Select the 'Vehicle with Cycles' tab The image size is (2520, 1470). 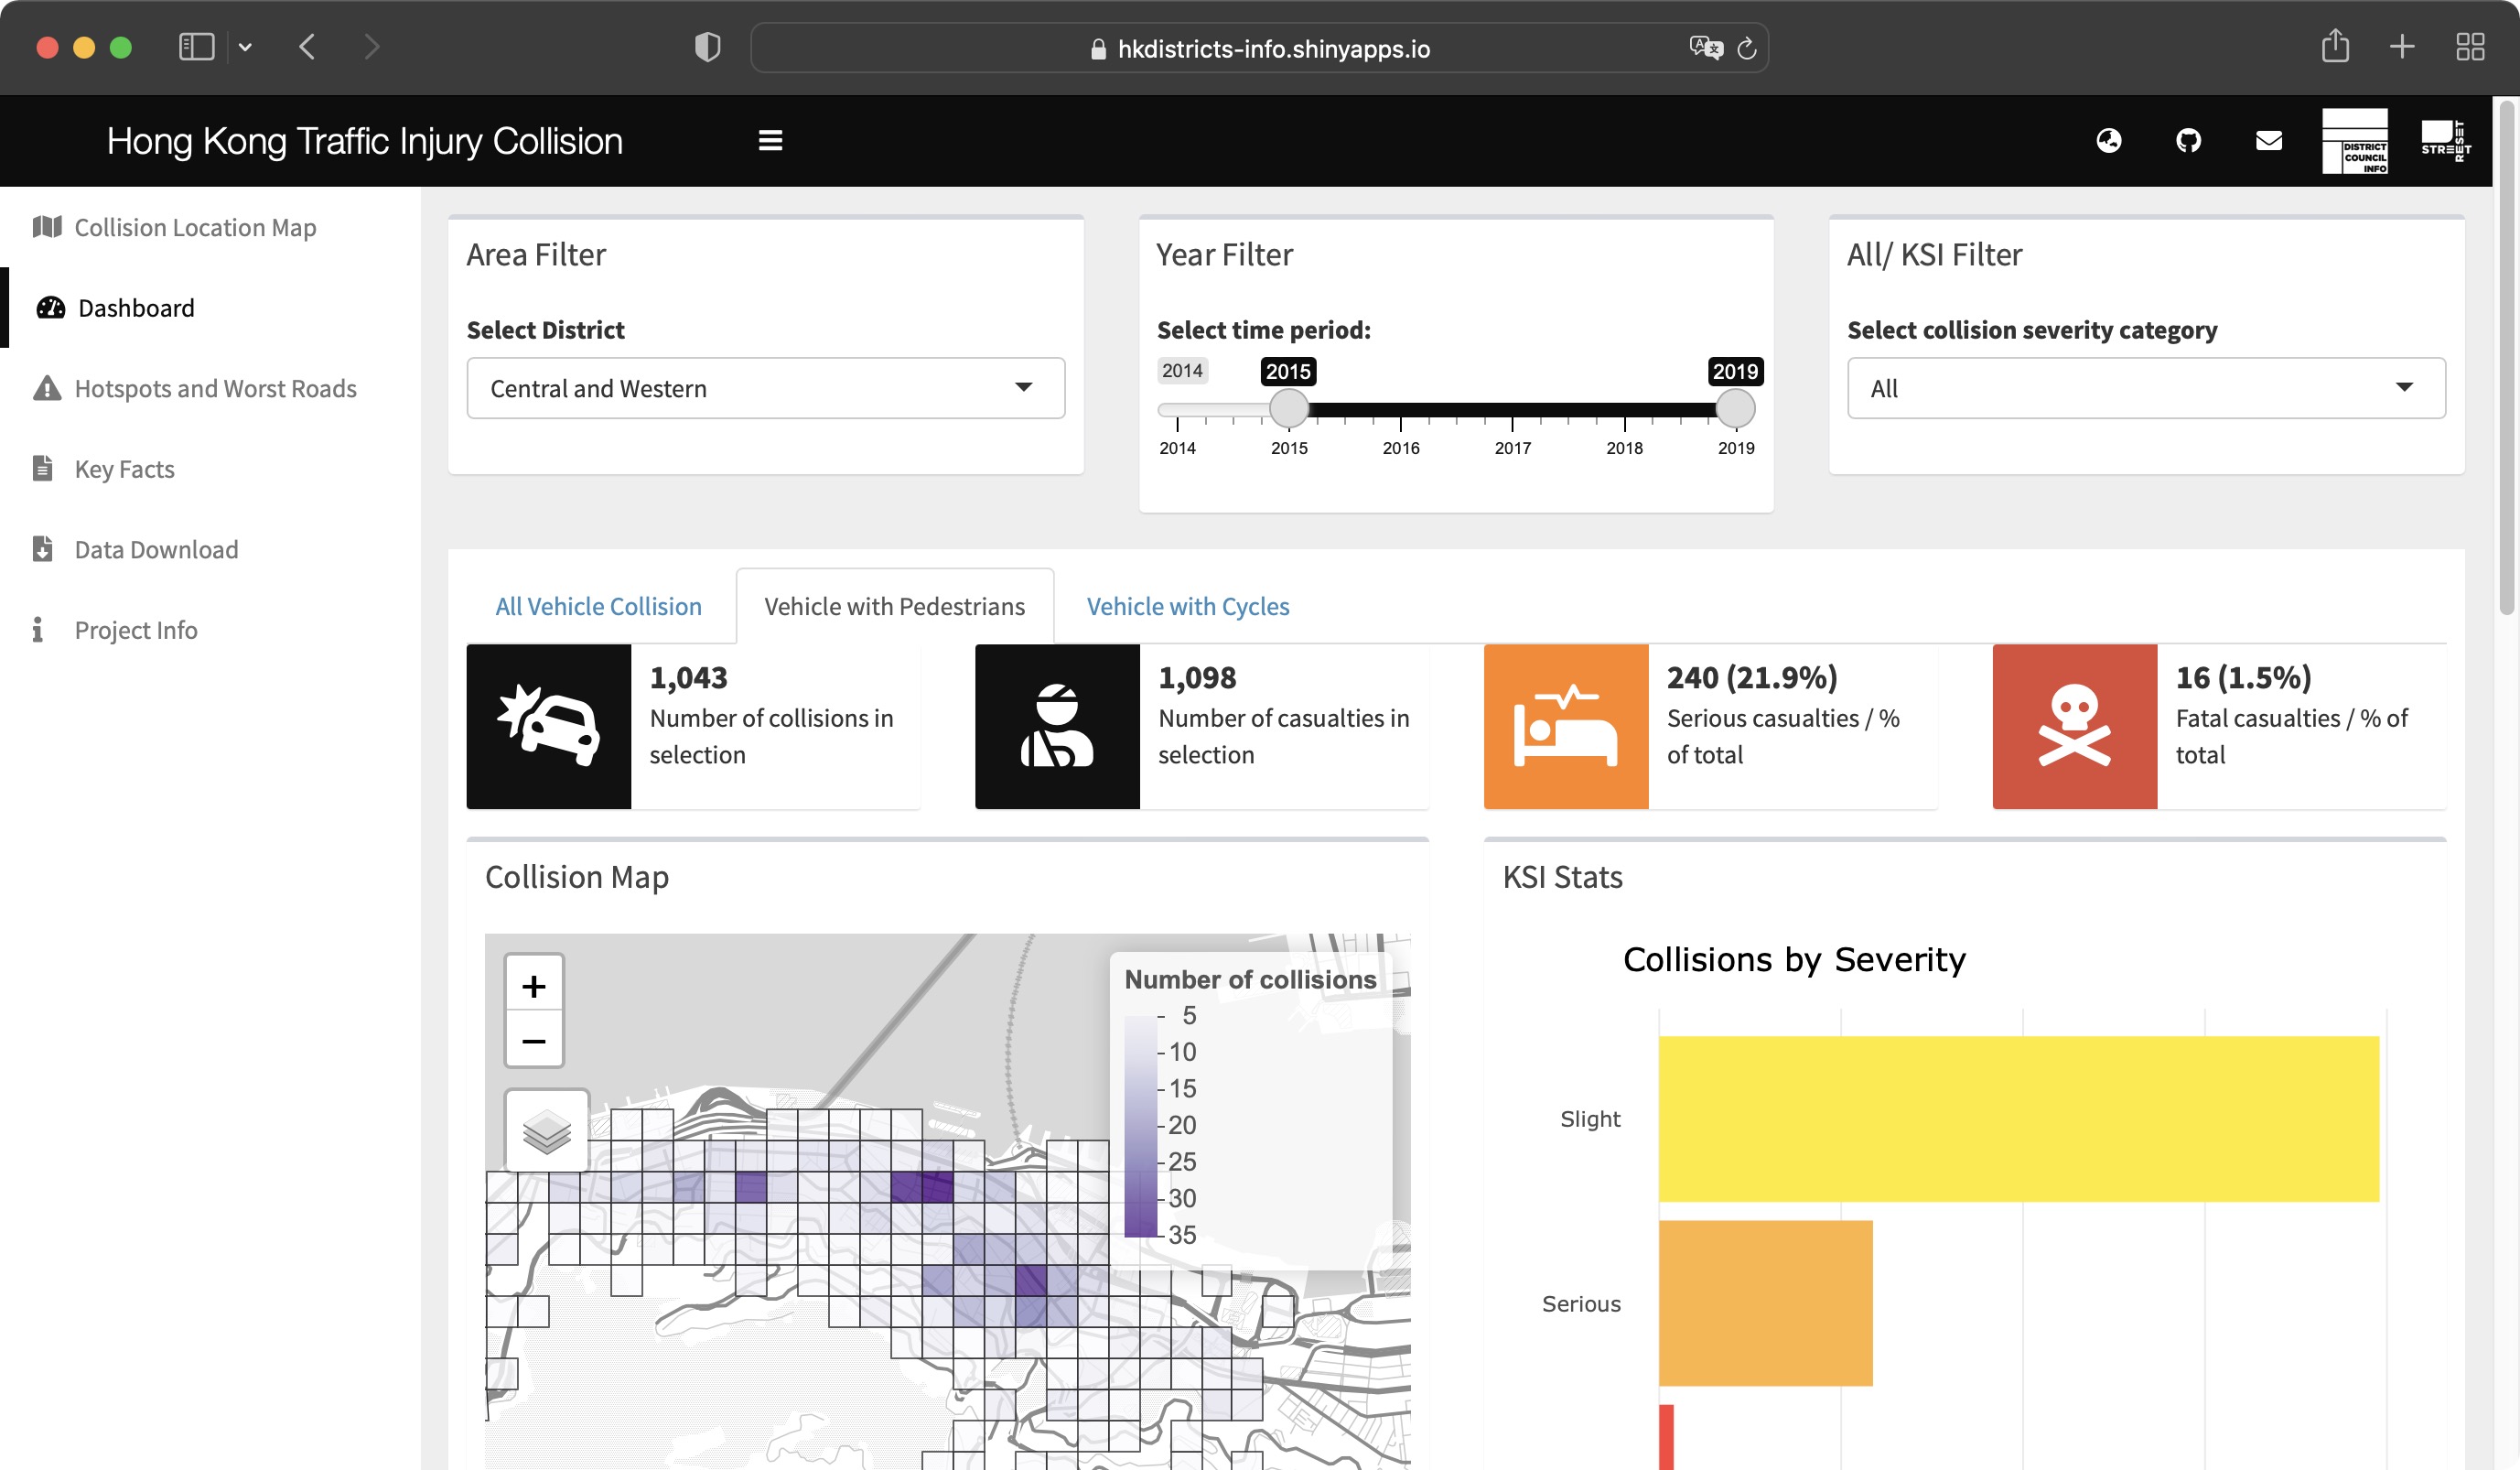(x=1186, y=606)
